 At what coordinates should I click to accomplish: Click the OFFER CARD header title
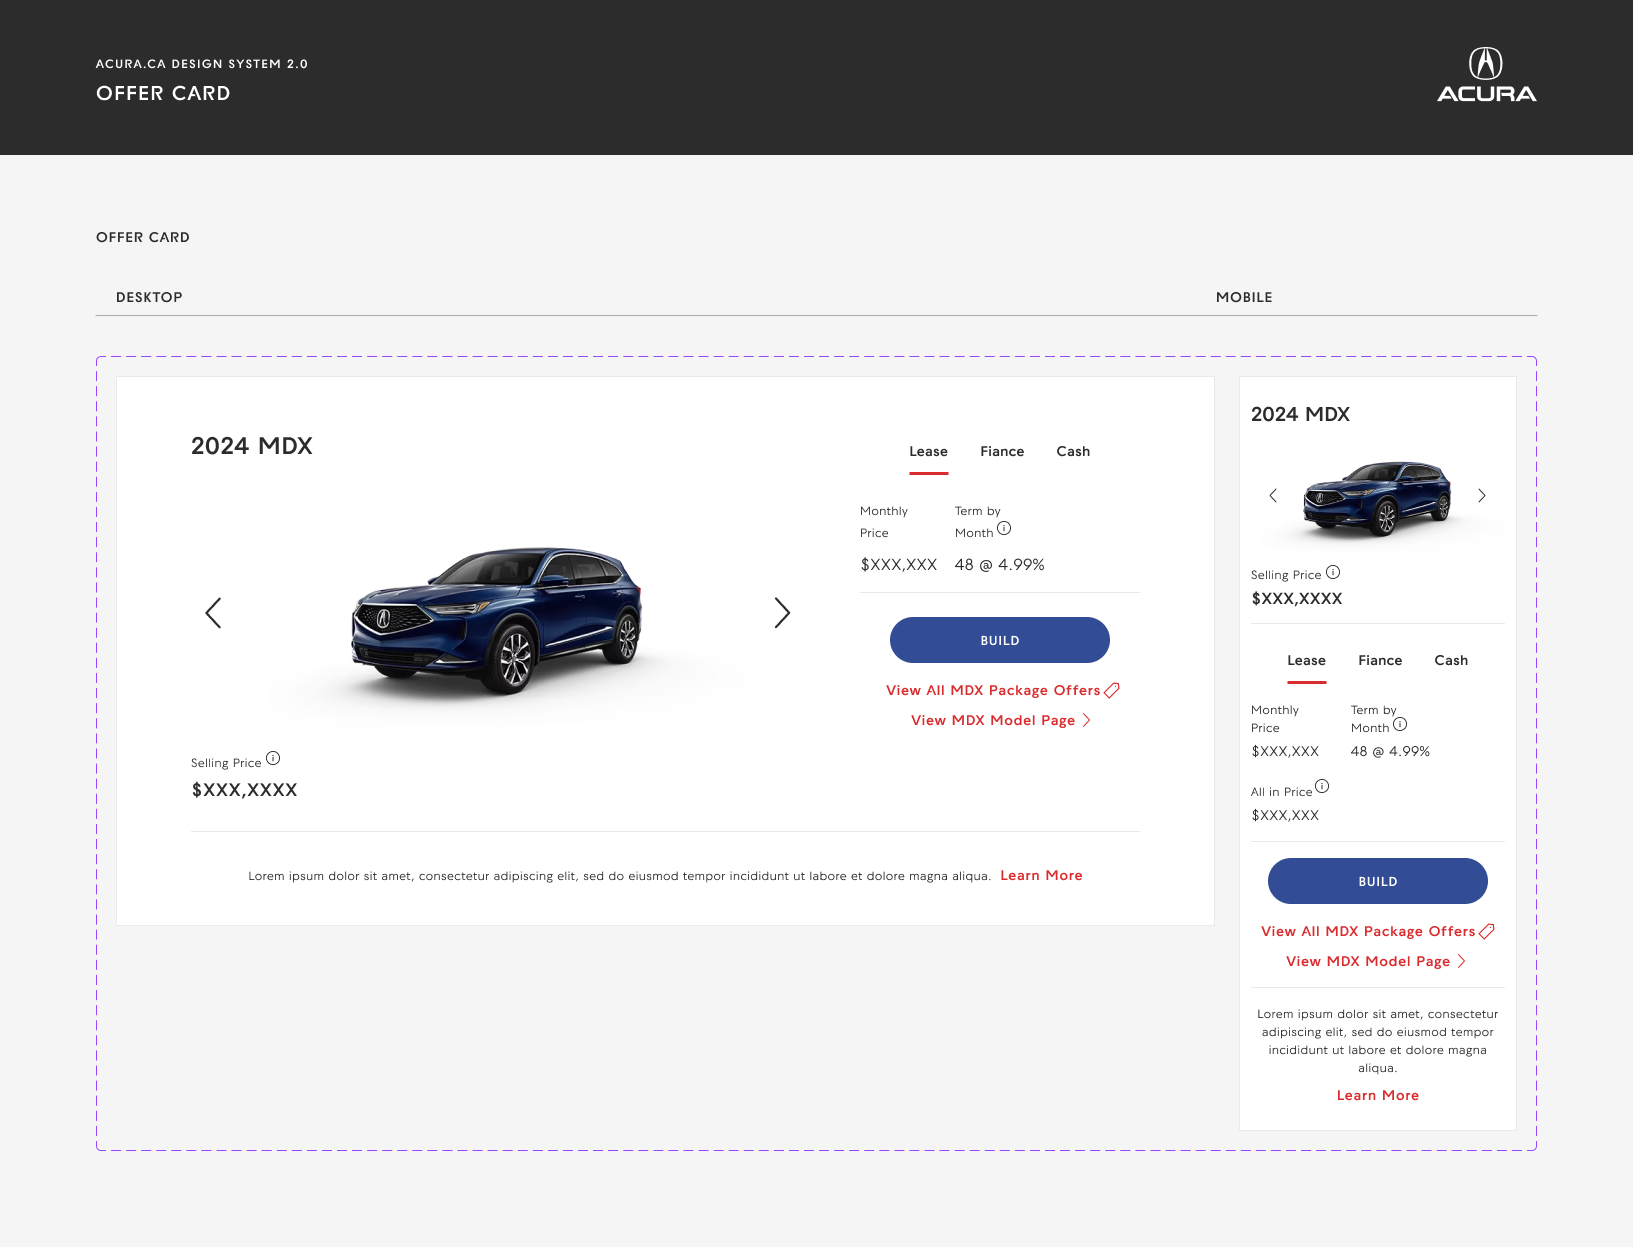pyautogui.click(x=163, y=94)
